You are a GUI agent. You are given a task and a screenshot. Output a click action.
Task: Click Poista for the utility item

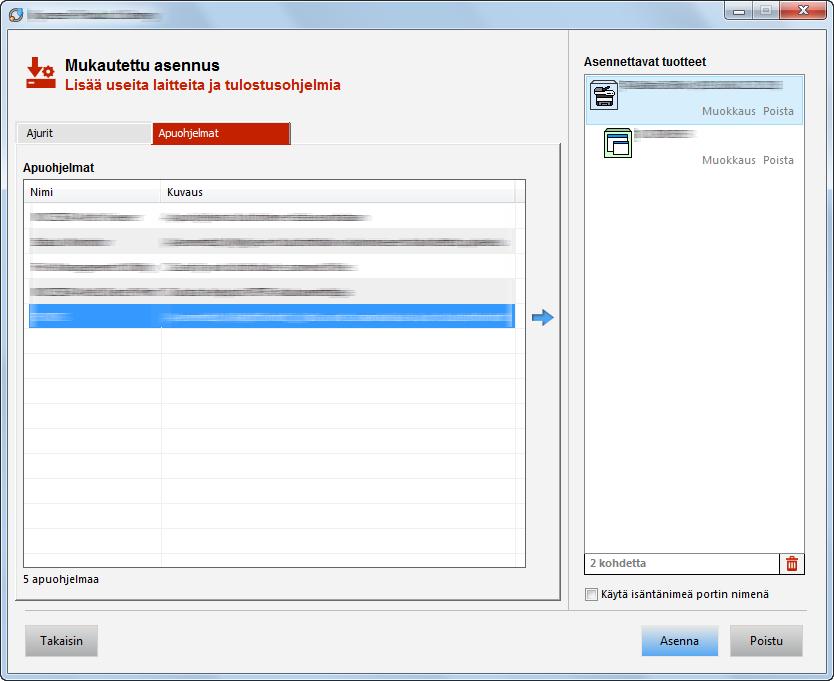point(778,160)
